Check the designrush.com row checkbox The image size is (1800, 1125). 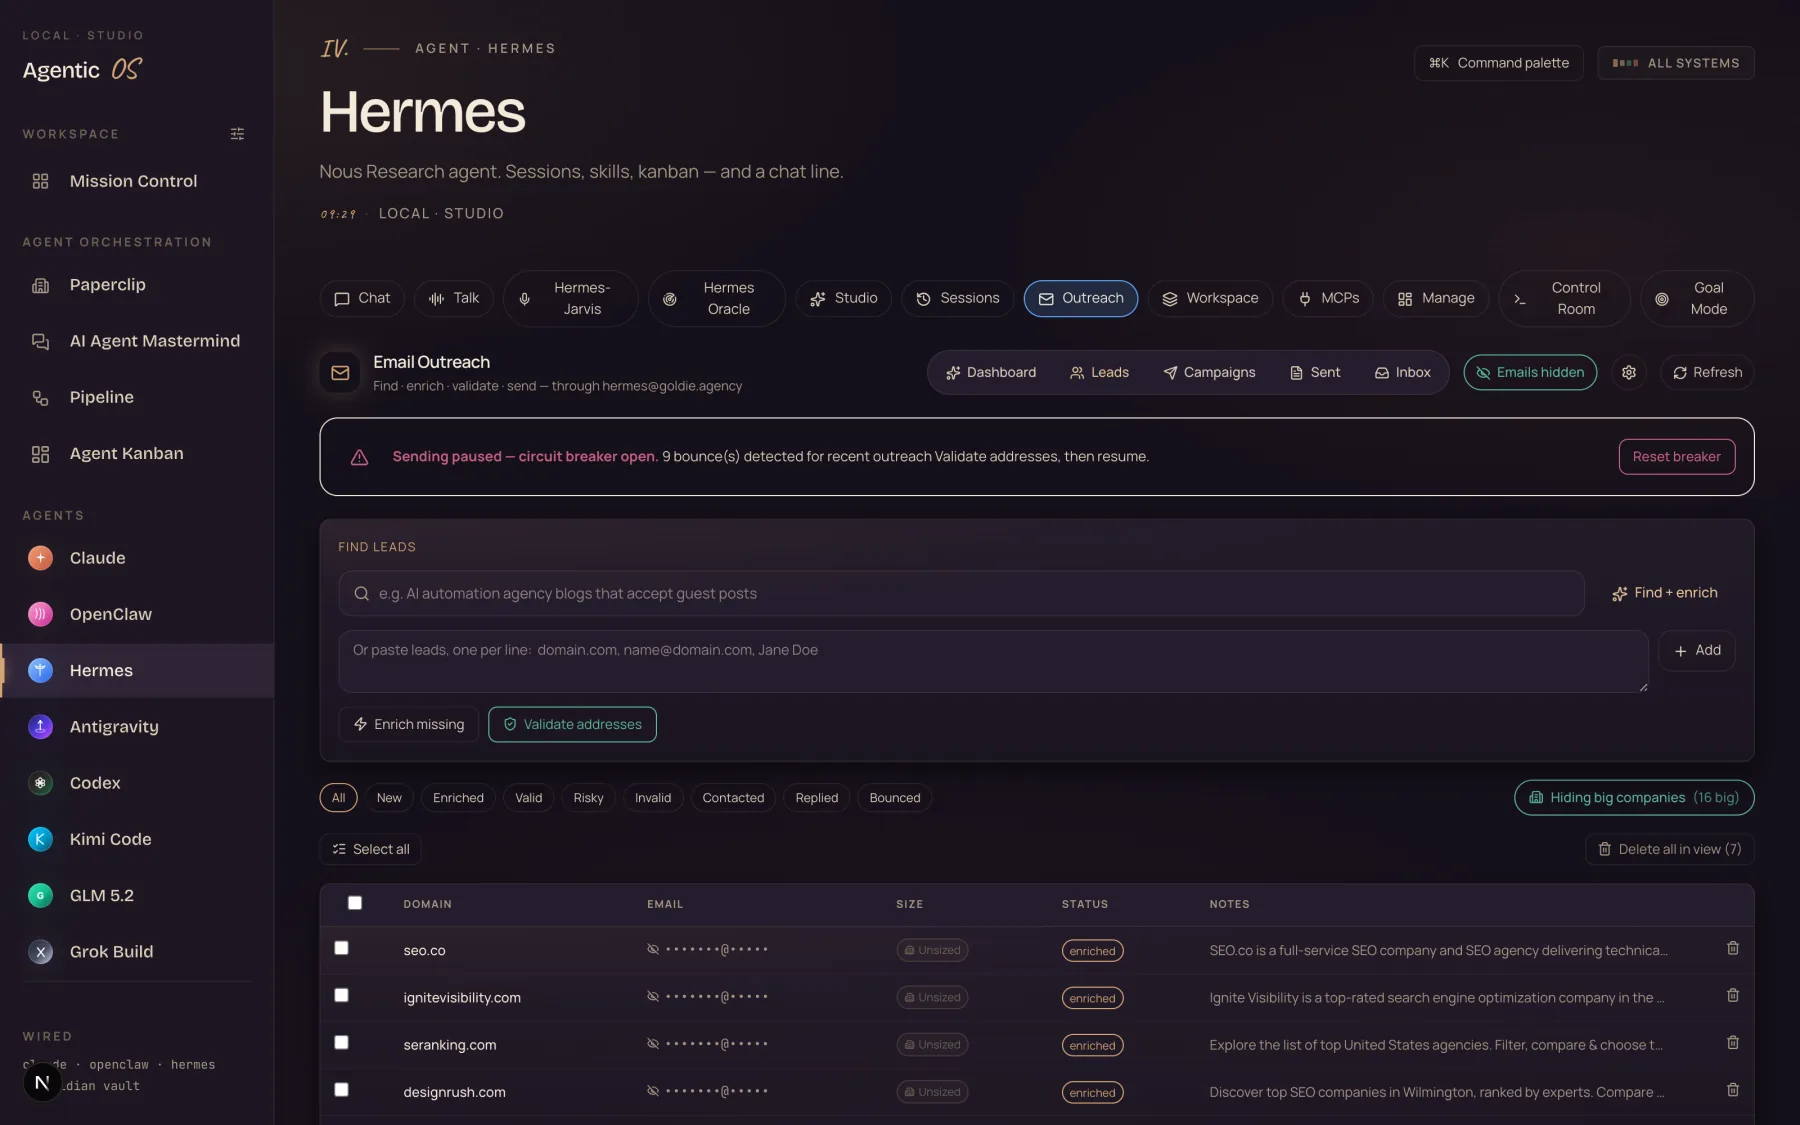[x=341, y=1090]
